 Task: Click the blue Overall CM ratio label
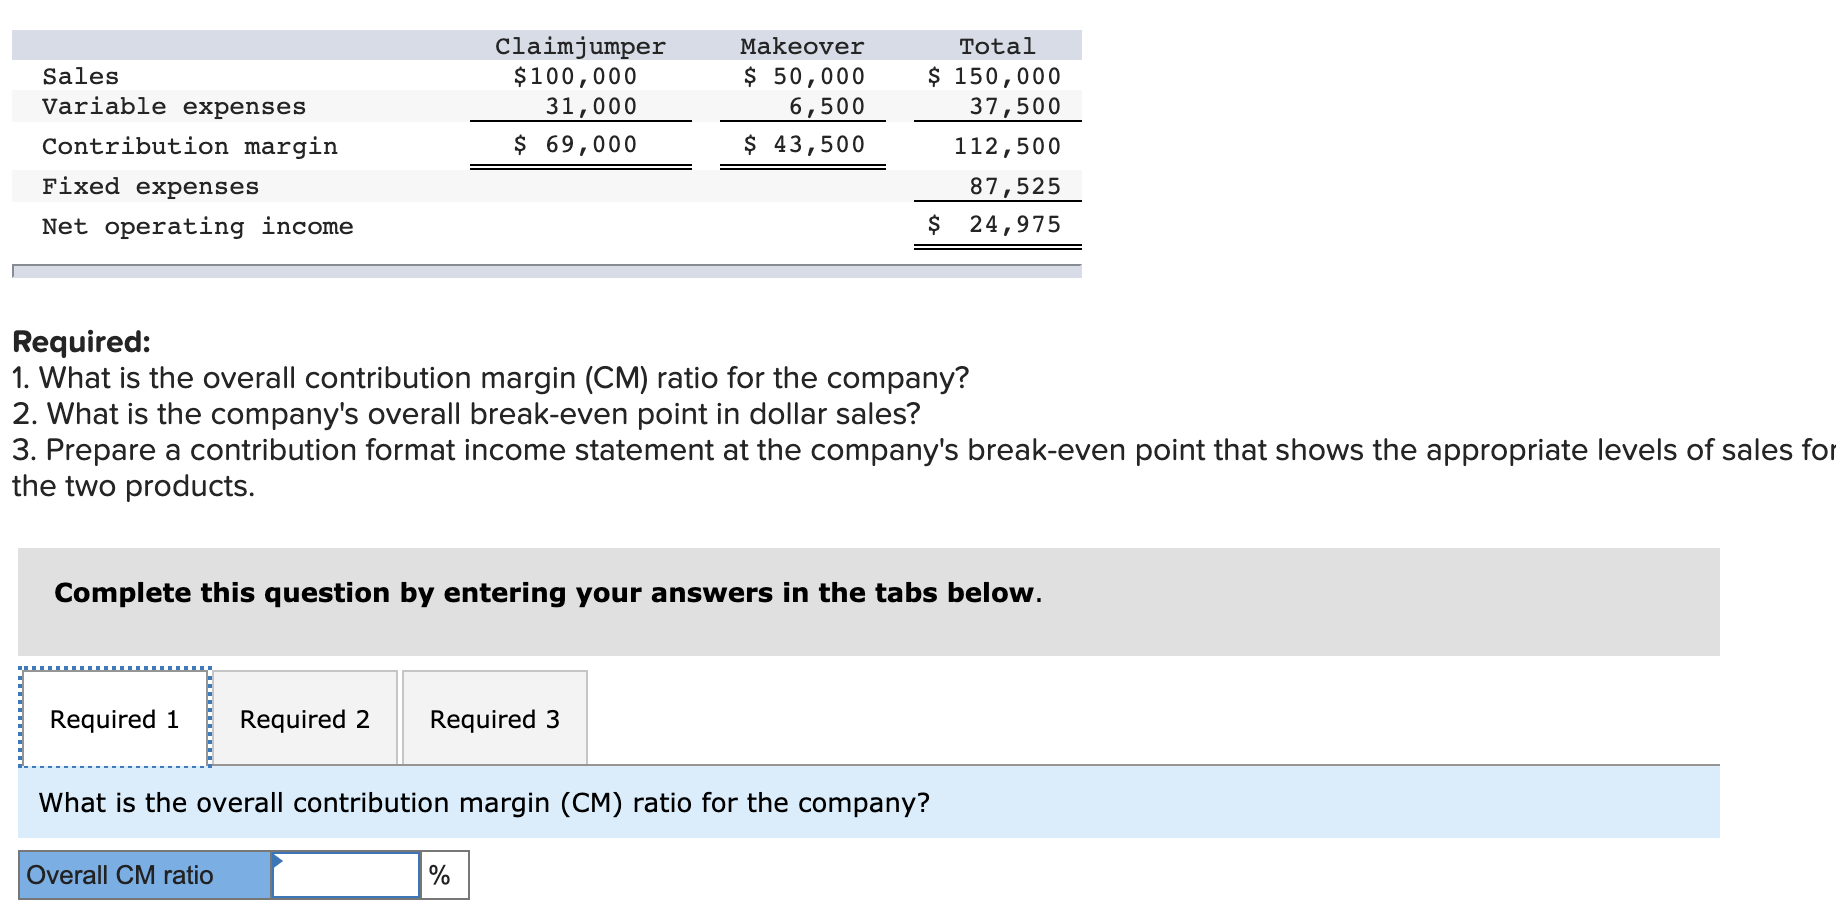120,873
